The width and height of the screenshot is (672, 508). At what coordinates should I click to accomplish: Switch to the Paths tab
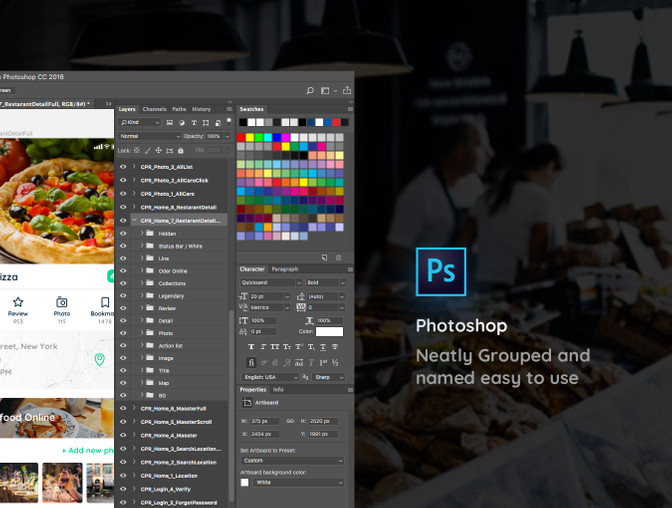179,109
